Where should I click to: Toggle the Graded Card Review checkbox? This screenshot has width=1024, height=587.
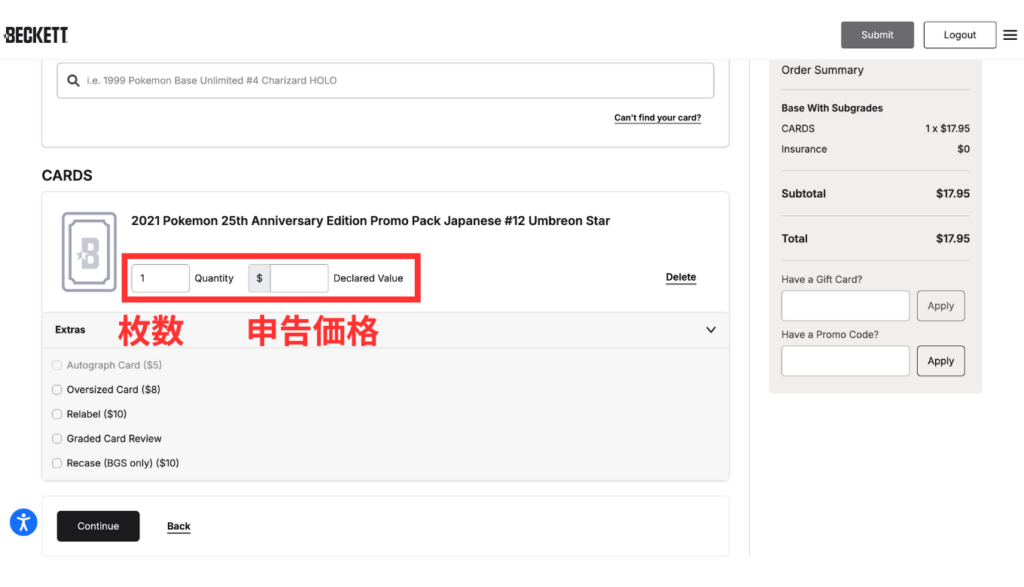tap(57, 439)
